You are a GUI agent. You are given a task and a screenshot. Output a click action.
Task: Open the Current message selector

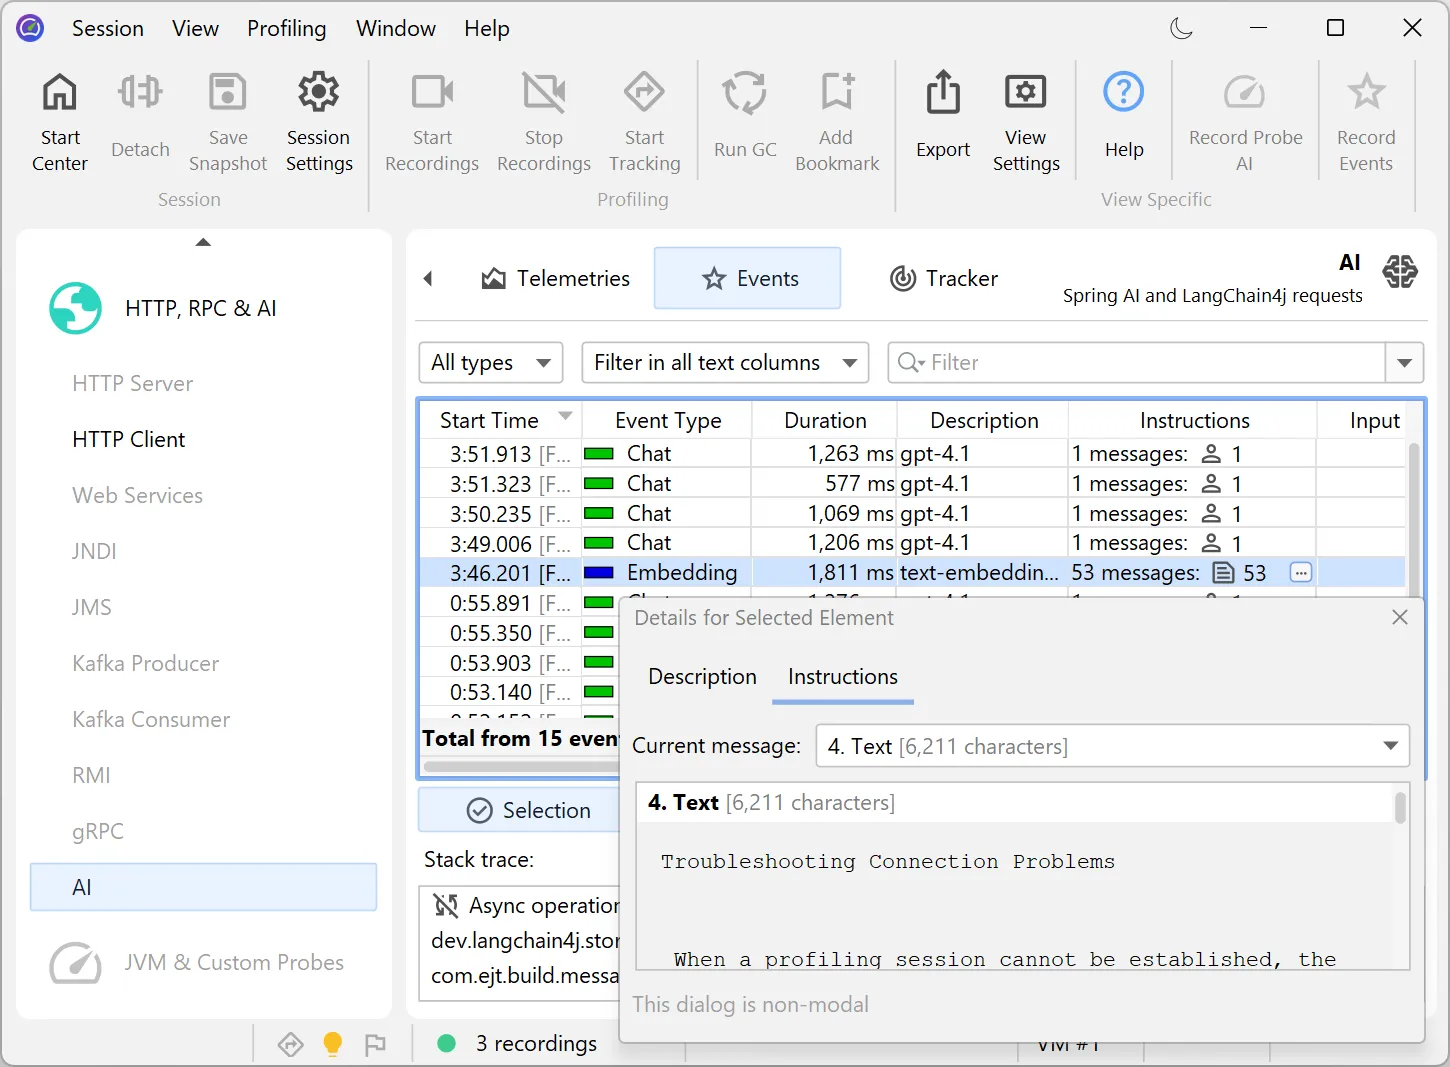[x=1111, y=746]
